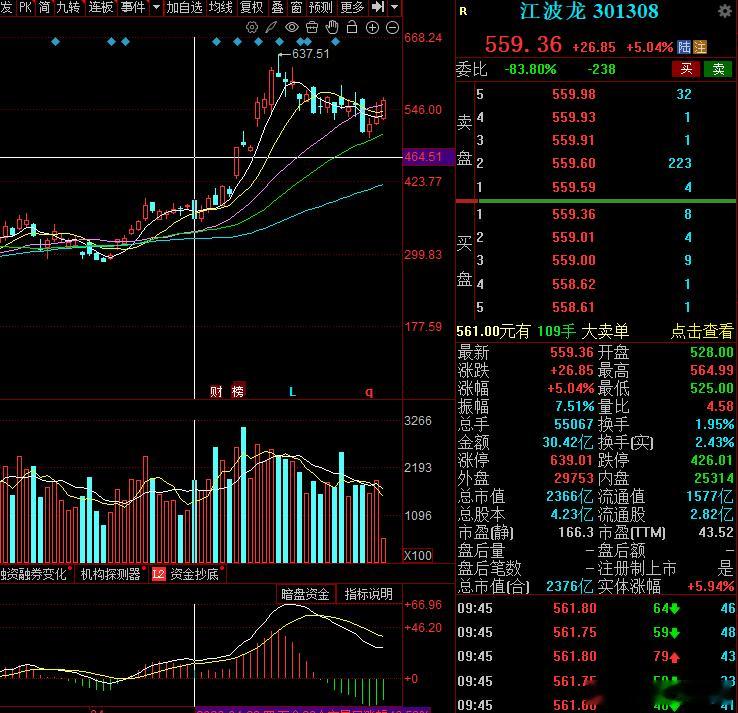Expand dropdown arrow at toolbar far right
This screenshot has width=738, height=713.
pyautogui.click(x=394, y=7)
